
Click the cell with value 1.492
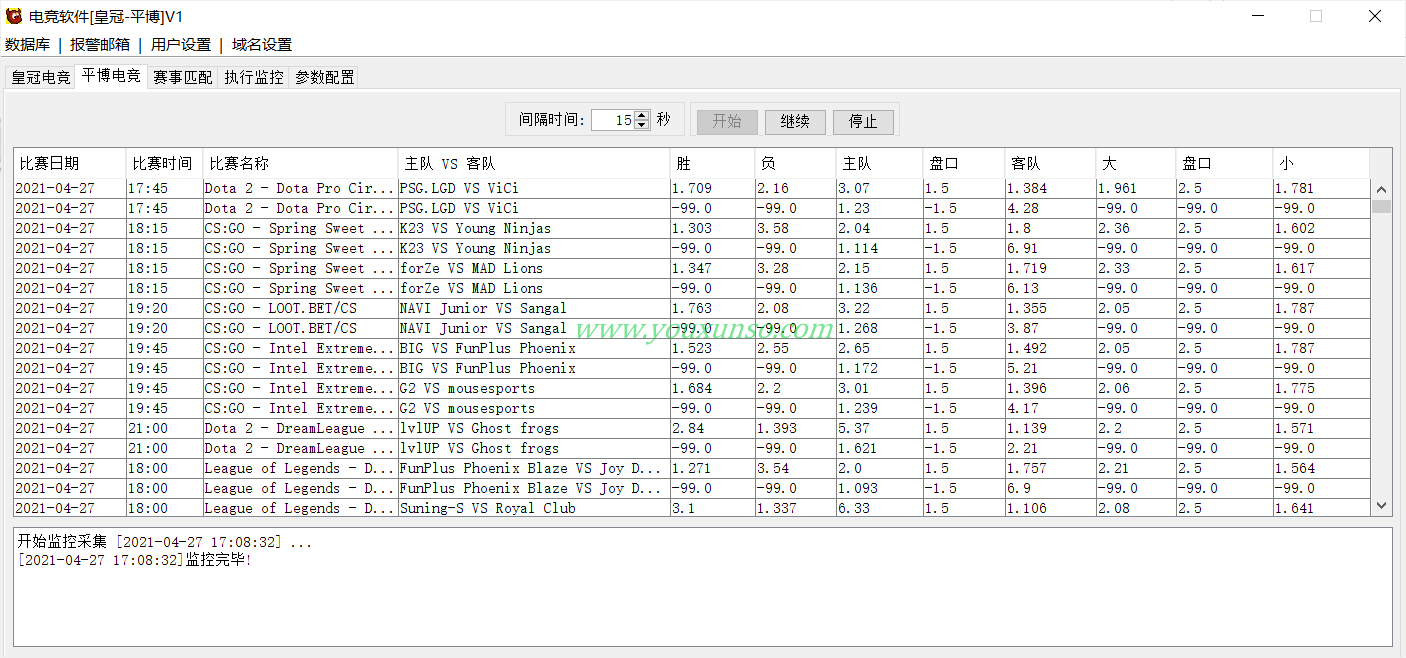coord(1050,348)
